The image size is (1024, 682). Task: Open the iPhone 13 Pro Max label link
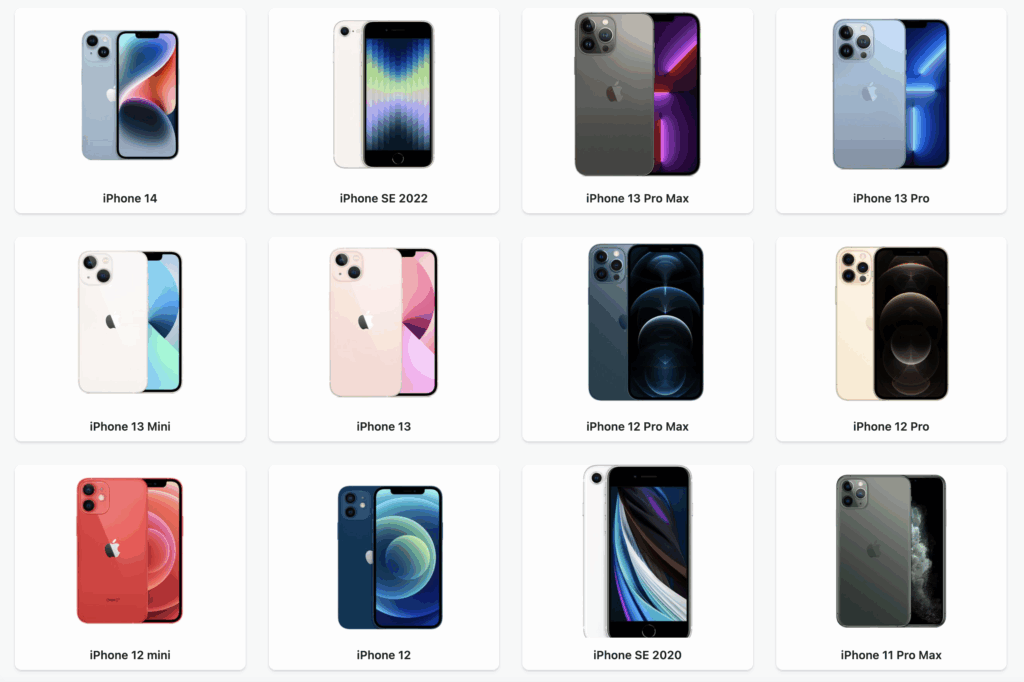coord(637,198)
